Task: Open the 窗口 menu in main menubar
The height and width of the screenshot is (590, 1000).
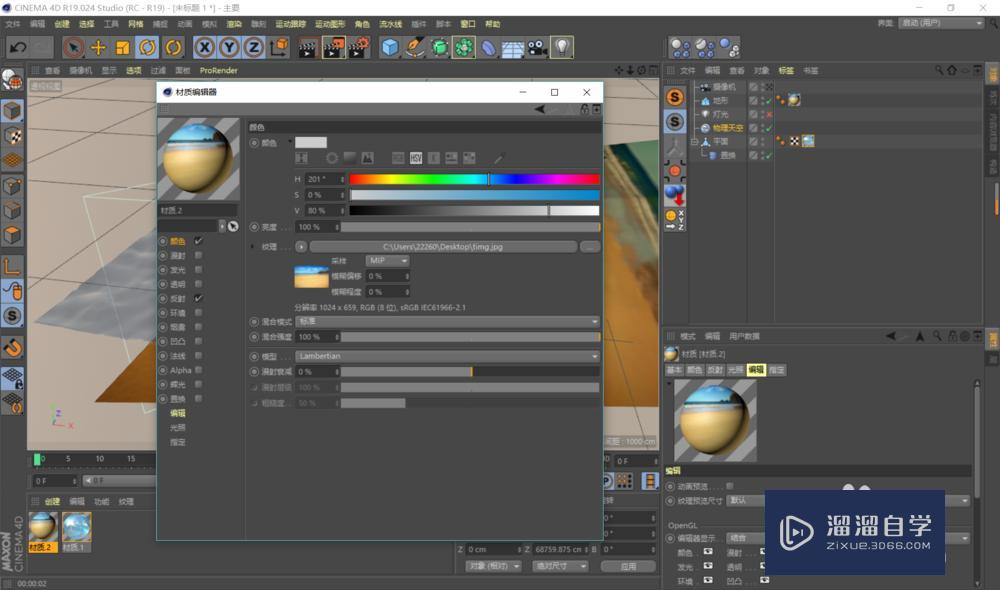Action: pyautogui.click(x=468, y=24)
